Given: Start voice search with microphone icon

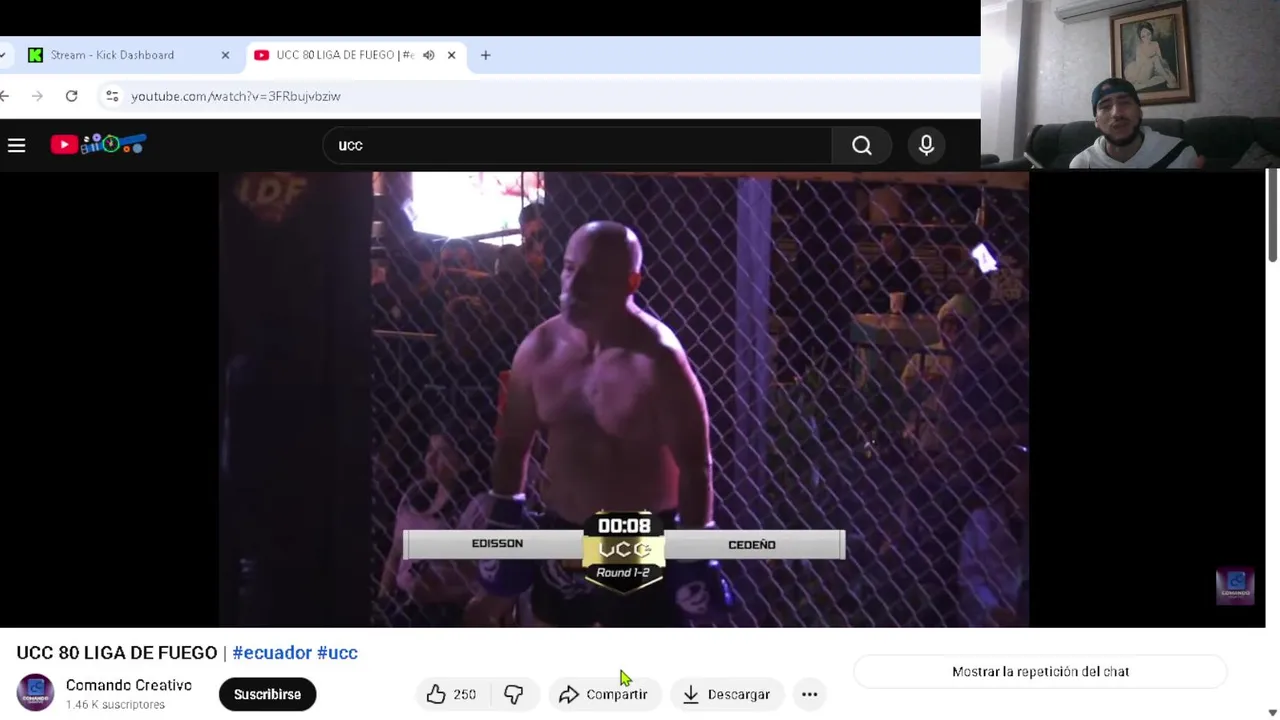Looking at the screenshot, I should click(x=926, y=146).
